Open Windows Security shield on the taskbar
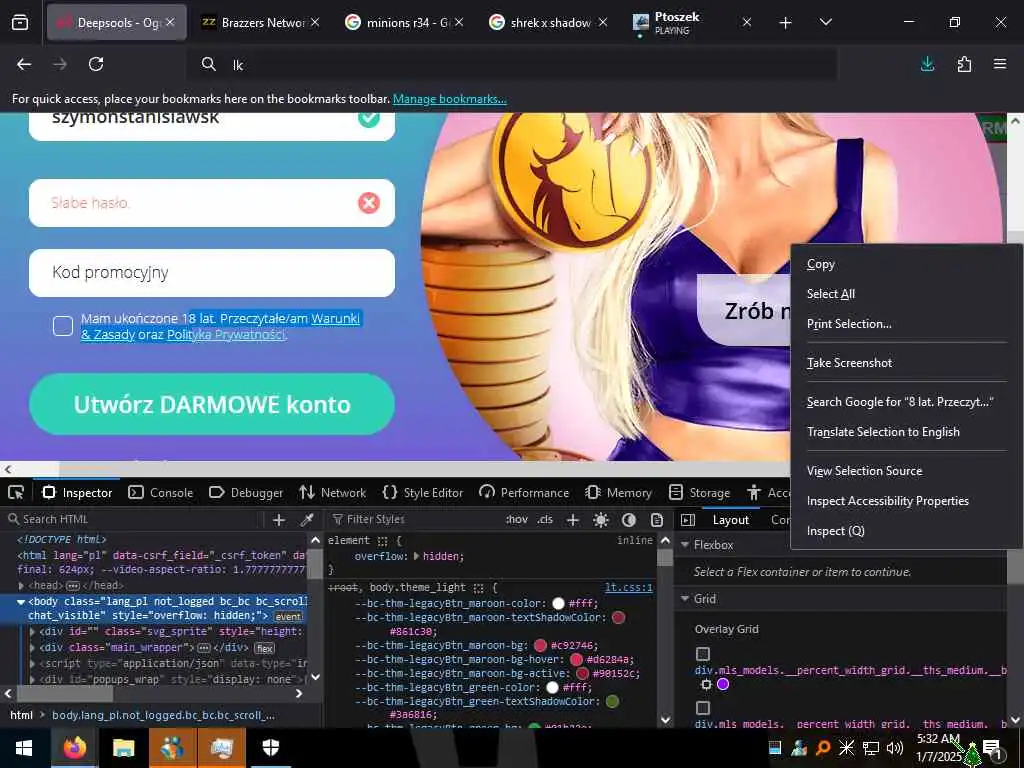 270,748
